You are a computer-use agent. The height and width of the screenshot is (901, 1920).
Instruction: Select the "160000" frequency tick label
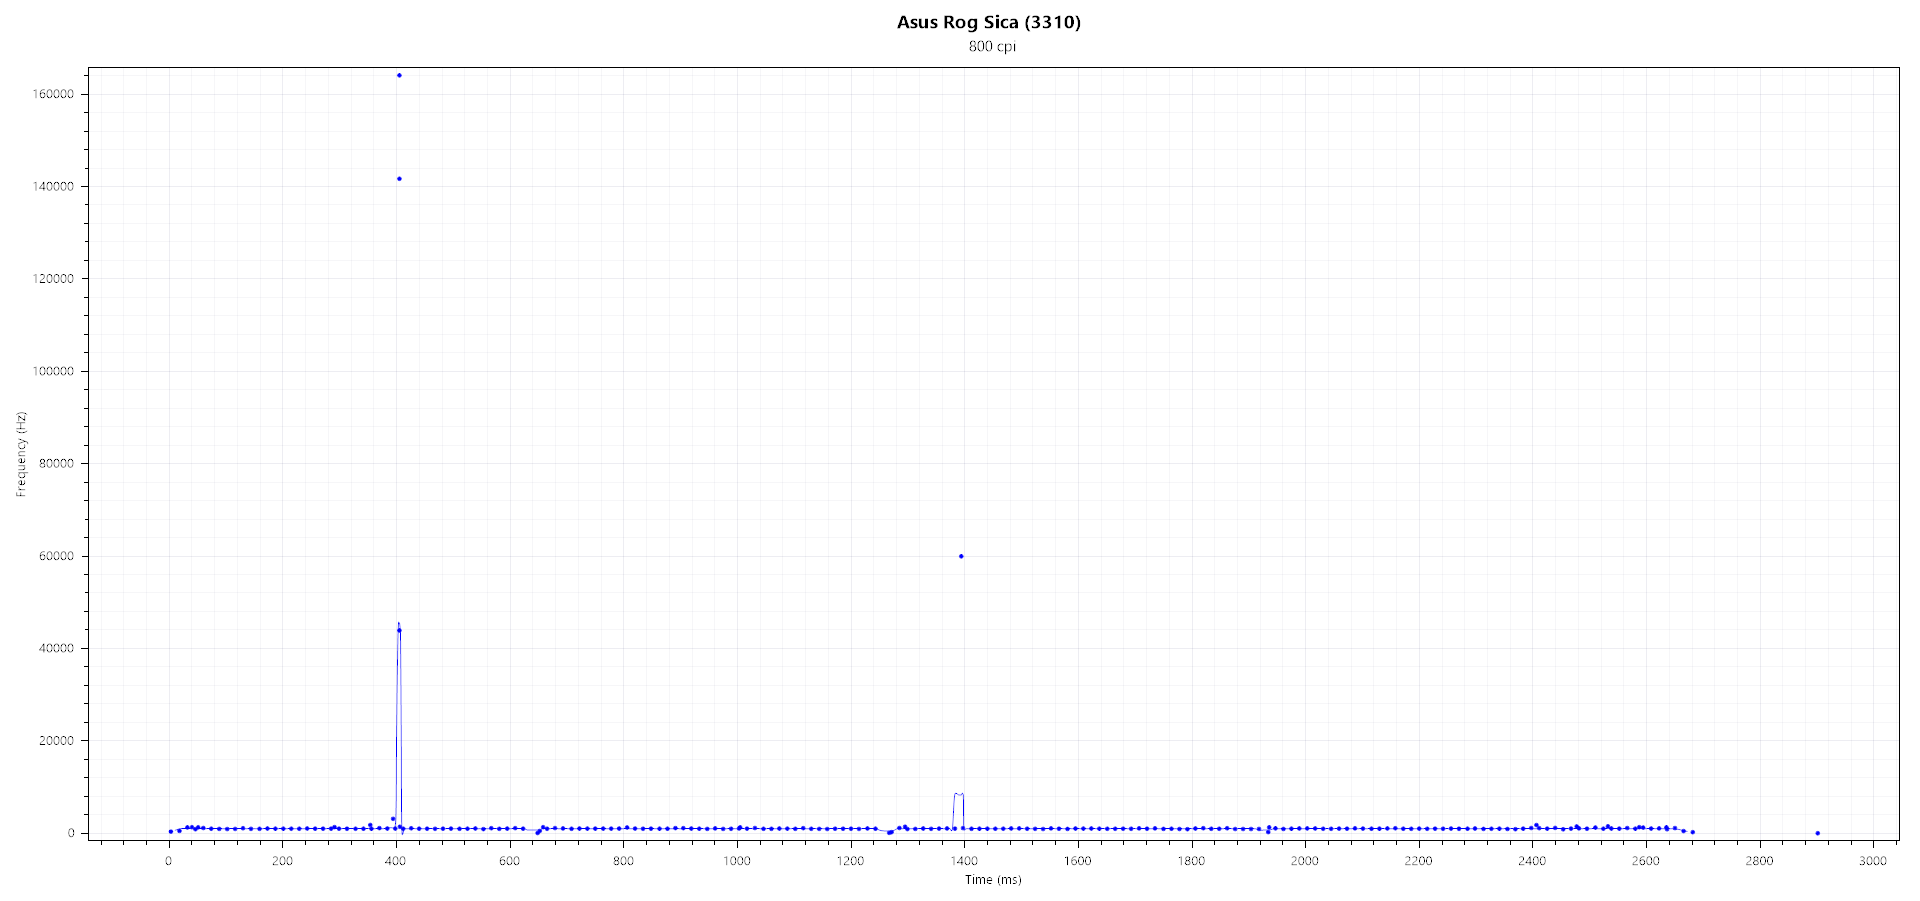(x=54, y=94)
